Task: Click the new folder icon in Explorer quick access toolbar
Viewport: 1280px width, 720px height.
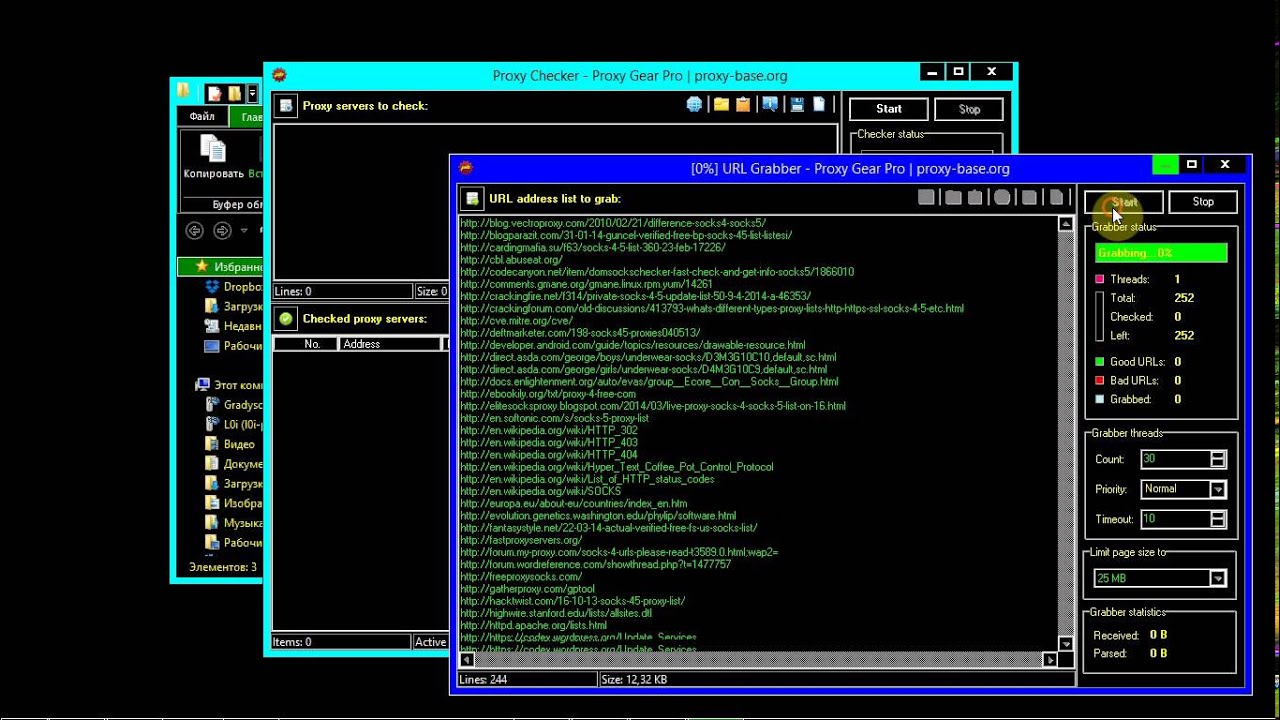Action: point(234,94)
